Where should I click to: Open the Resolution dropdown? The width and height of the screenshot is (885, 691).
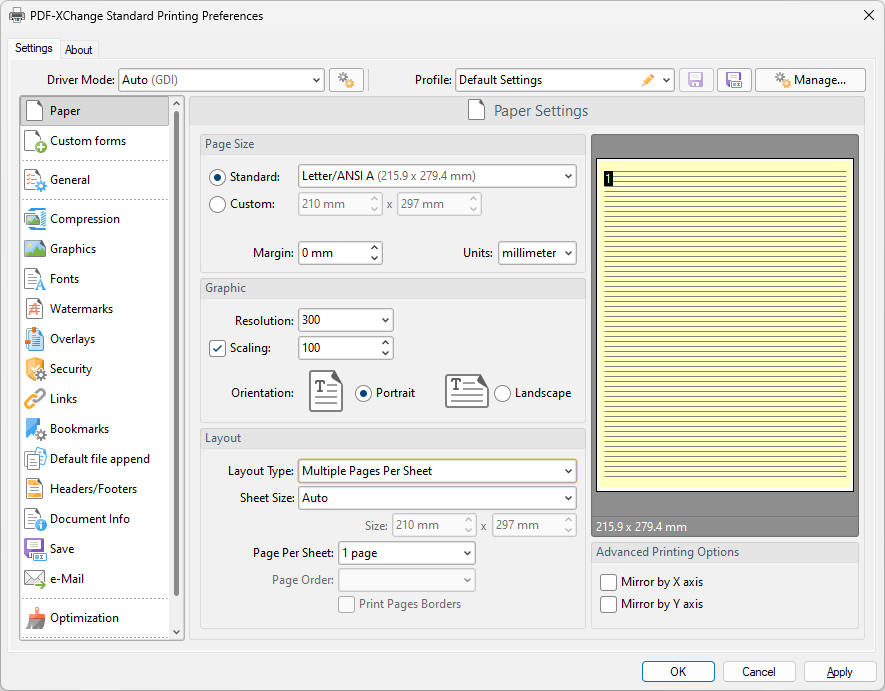coord(345,320)
